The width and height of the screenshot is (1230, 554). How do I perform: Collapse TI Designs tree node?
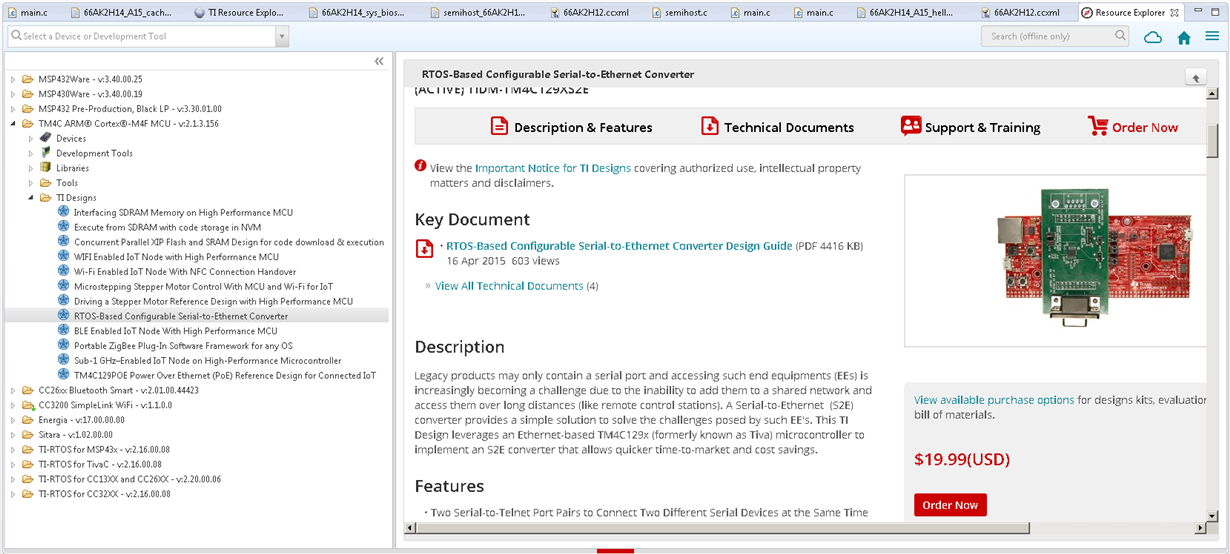coord(31,198)
